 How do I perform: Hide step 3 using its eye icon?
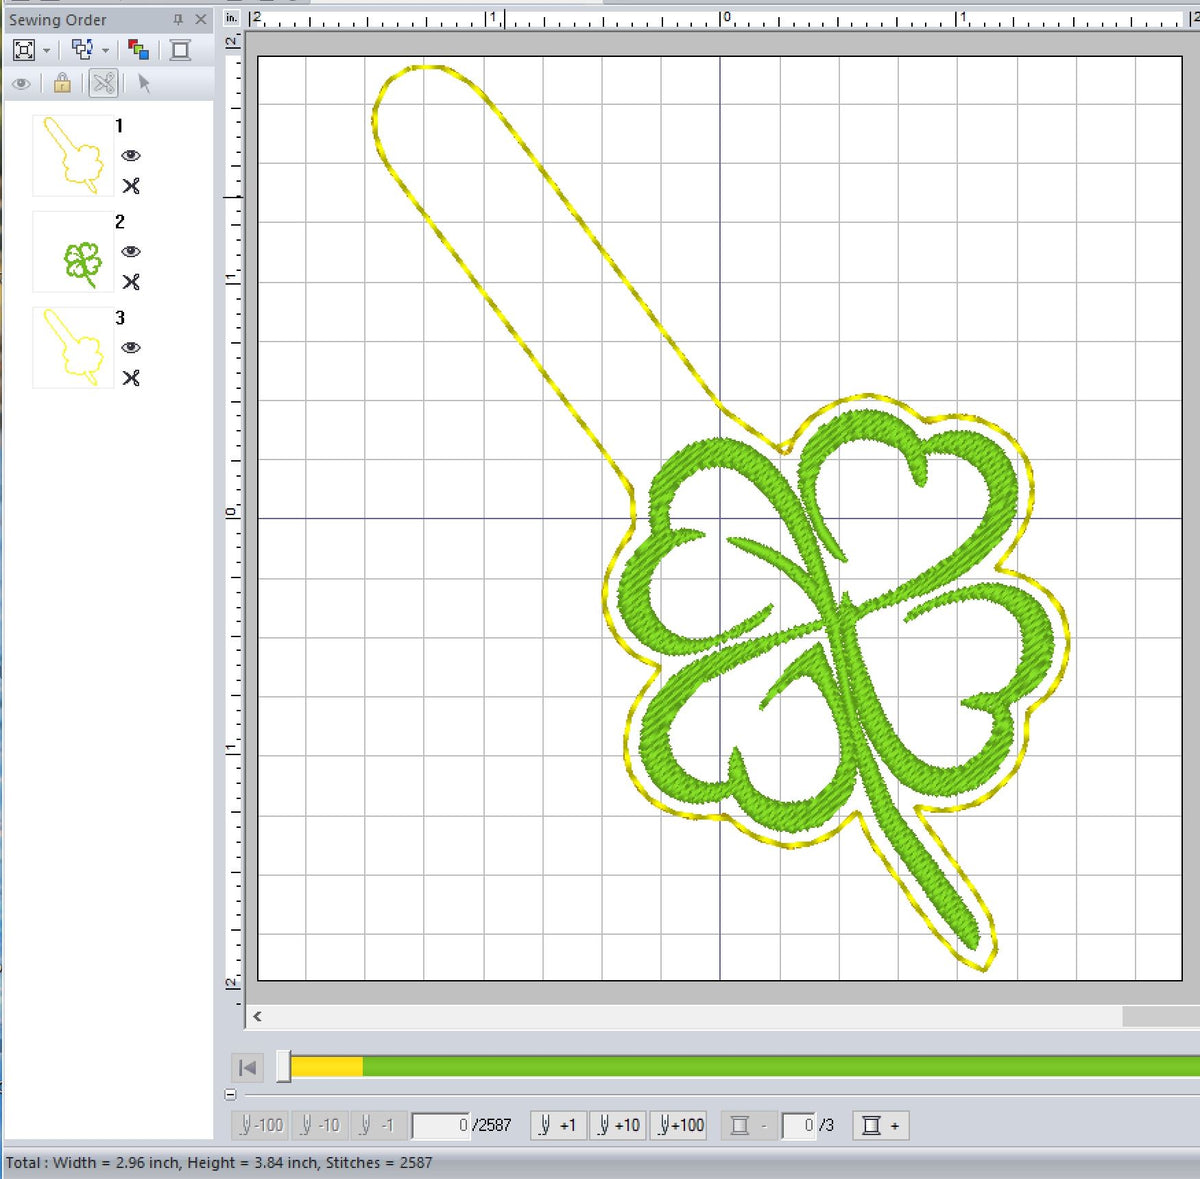click(x=131, y=348)
